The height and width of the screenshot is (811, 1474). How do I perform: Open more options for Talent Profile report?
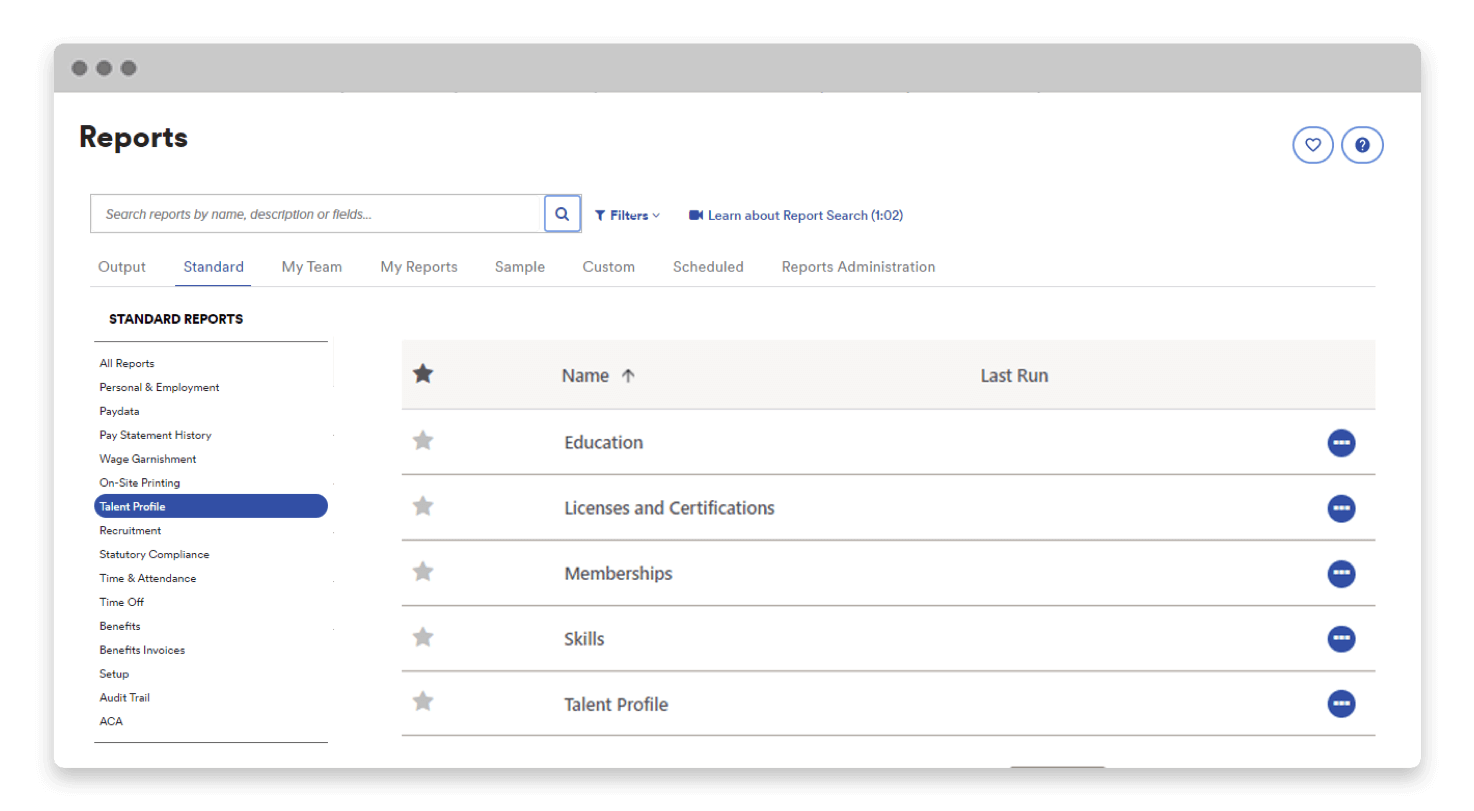(x=1341, y=704)
